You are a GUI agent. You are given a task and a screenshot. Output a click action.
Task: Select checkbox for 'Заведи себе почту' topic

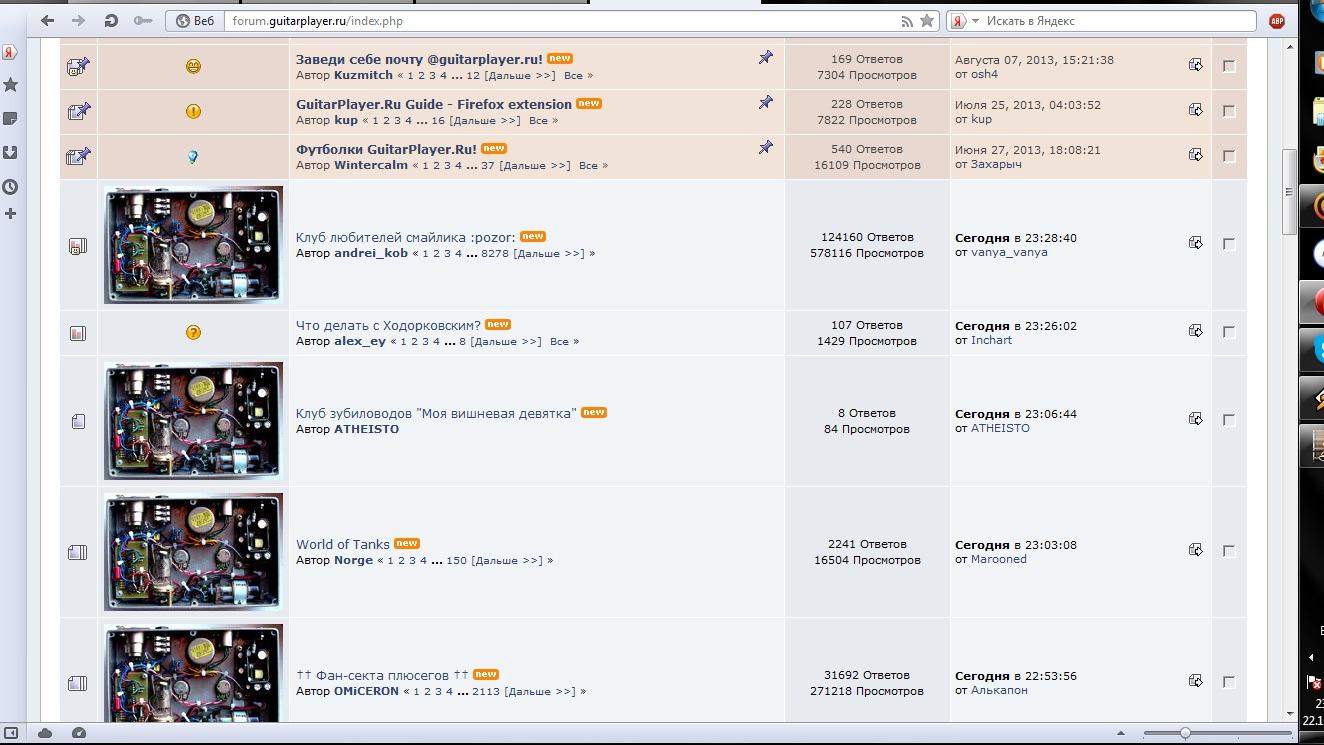coord(1229,67)
